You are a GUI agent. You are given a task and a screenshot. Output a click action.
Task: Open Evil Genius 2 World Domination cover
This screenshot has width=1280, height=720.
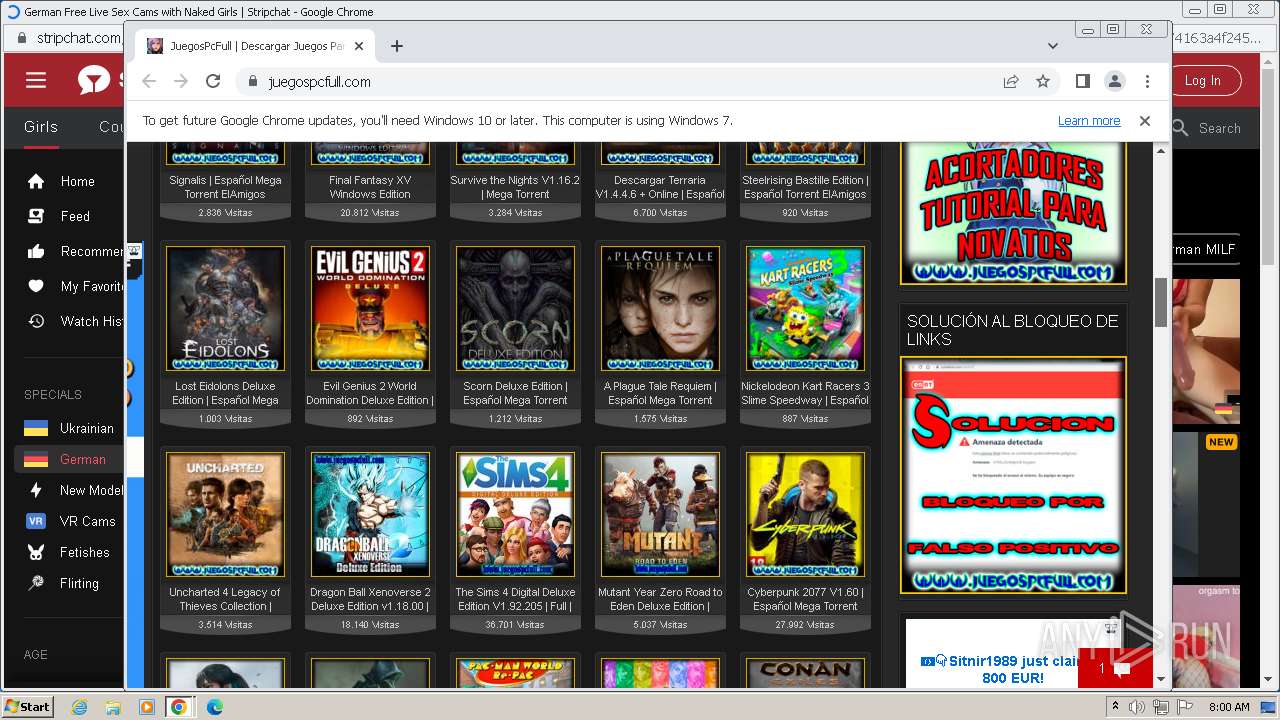pos(370,309)
